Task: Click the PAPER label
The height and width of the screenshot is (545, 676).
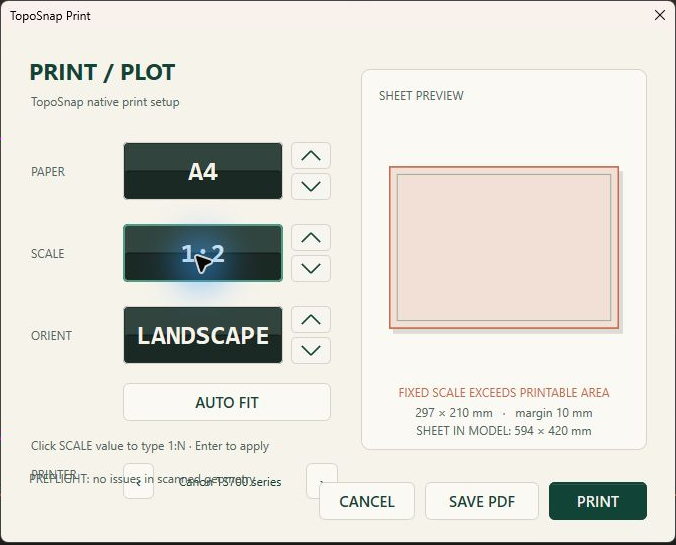Action: [x=48, y=172]
